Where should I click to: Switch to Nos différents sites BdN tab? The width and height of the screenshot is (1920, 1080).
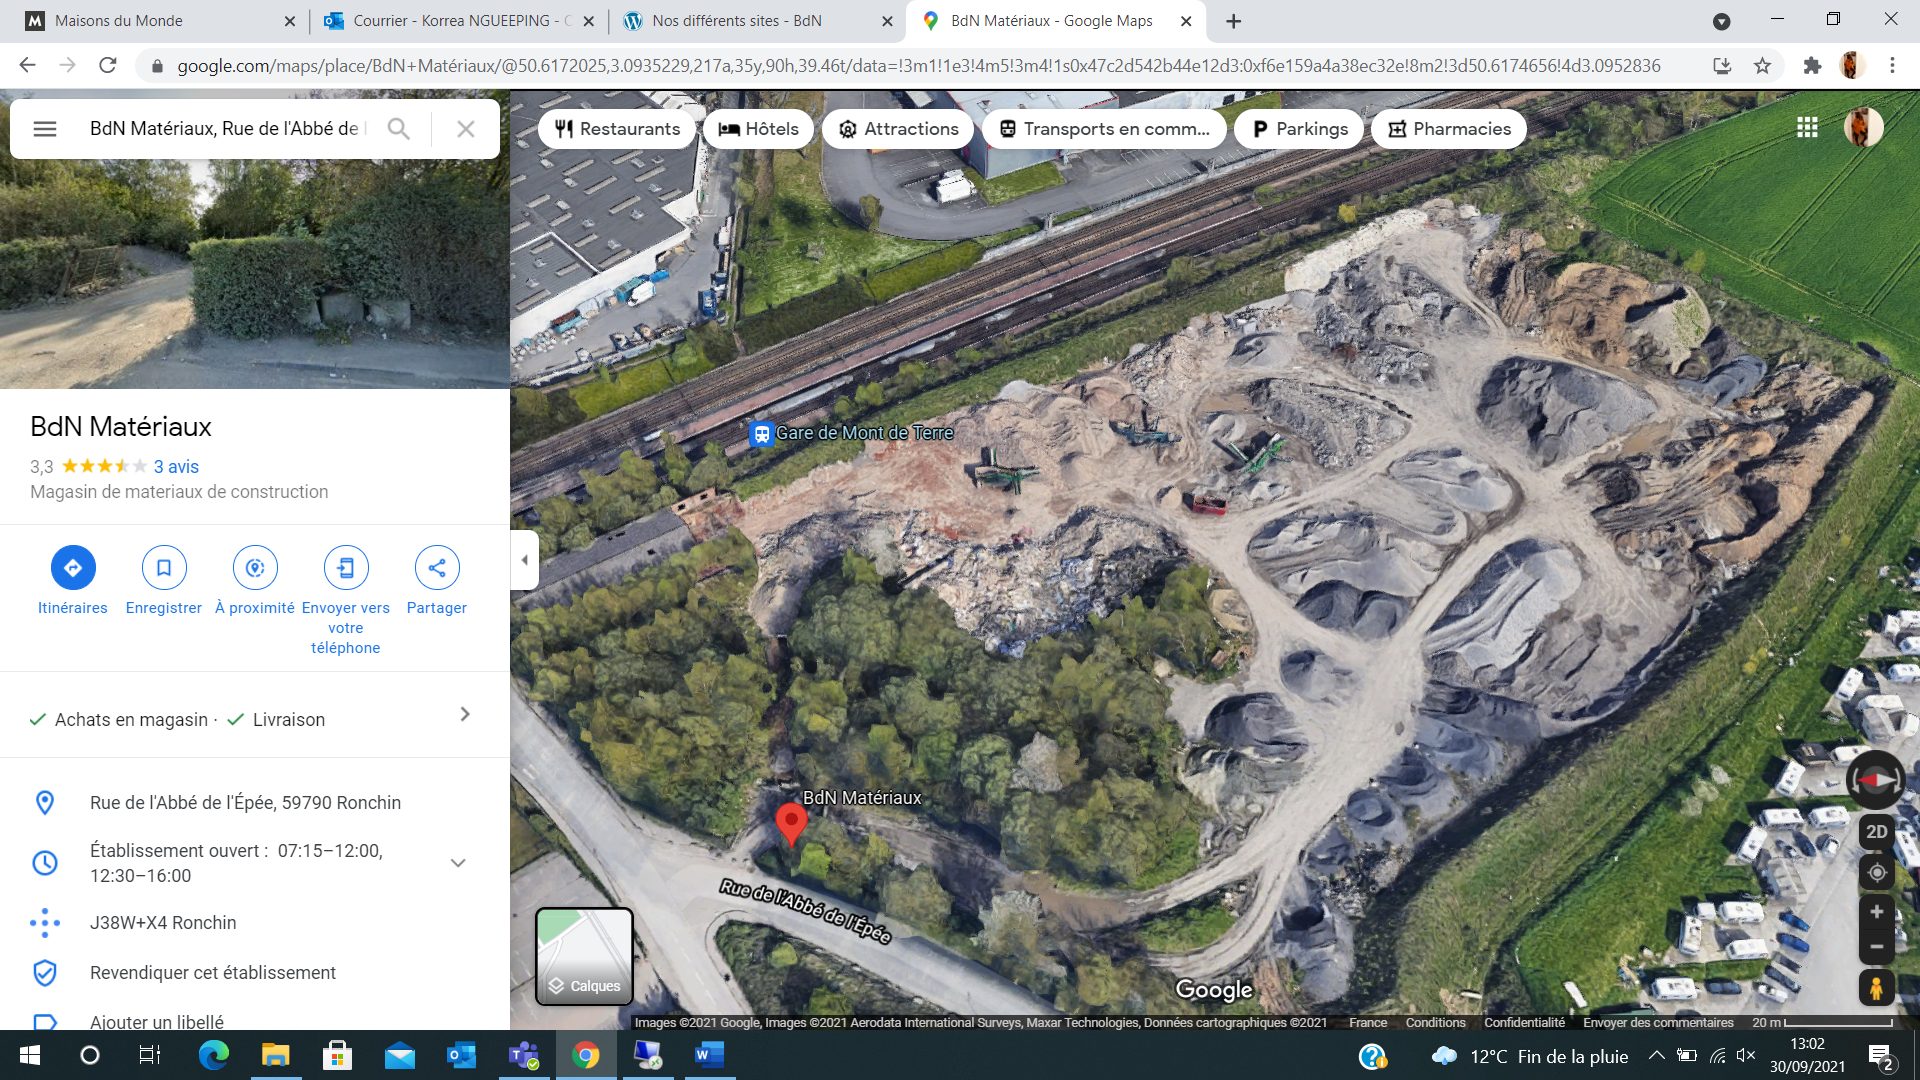tap(757, 21)
